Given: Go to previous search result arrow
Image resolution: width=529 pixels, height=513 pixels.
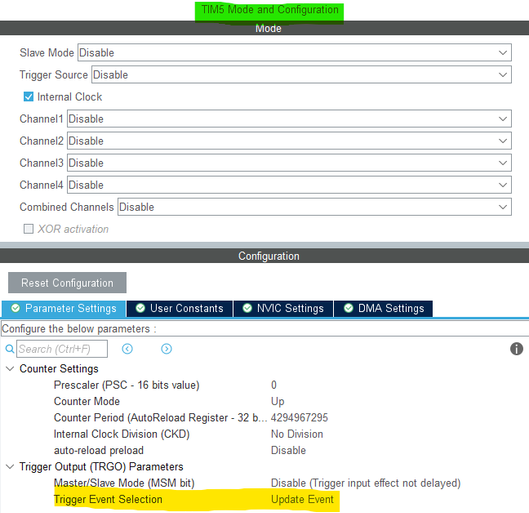Looking at the screenshot, I should pos(127,349).
